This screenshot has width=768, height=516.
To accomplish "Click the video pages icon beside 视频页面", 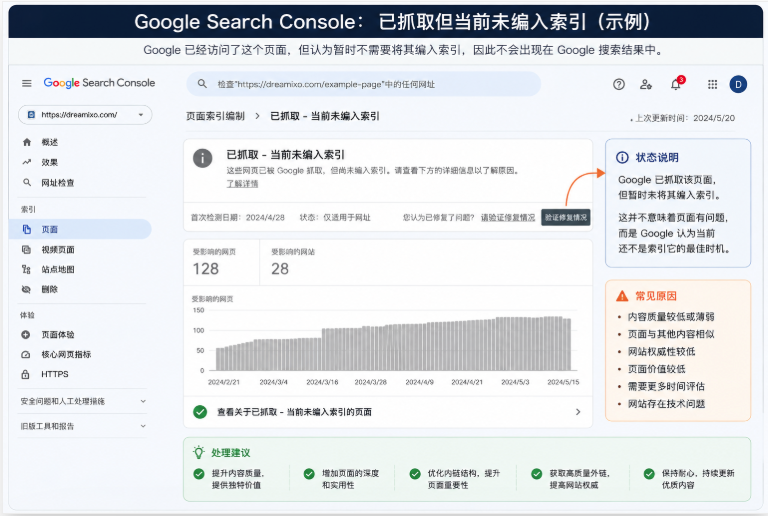I will click(x=26, y=250).
